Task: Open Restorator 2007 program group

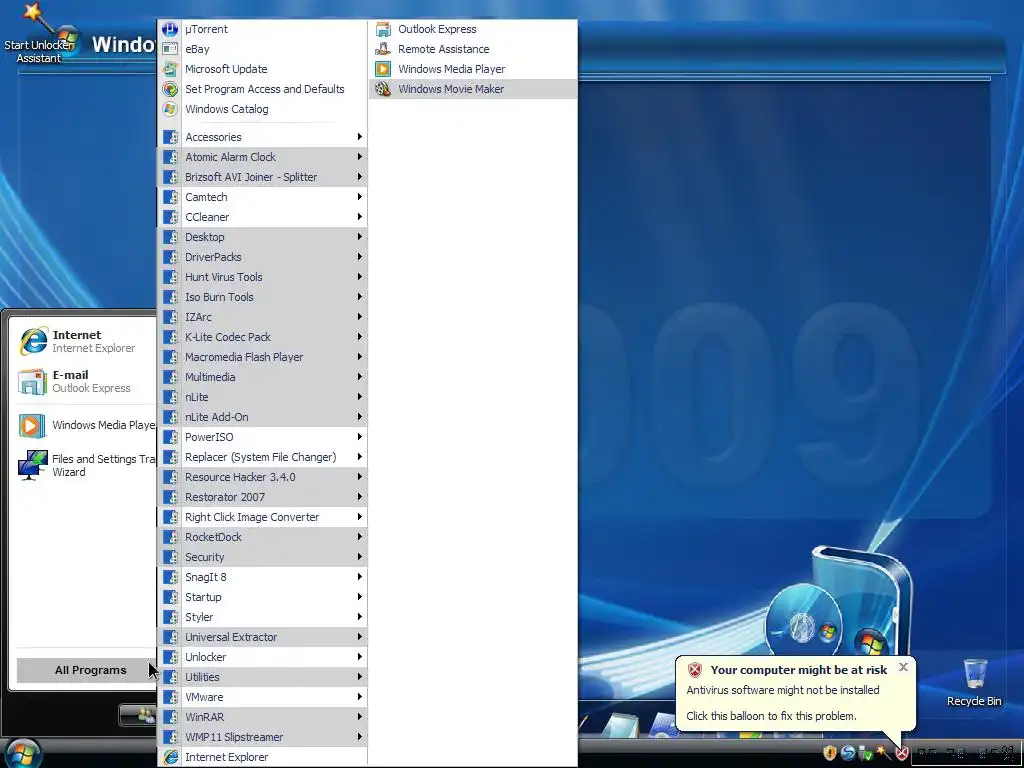Action: click(x=262, y=498)
